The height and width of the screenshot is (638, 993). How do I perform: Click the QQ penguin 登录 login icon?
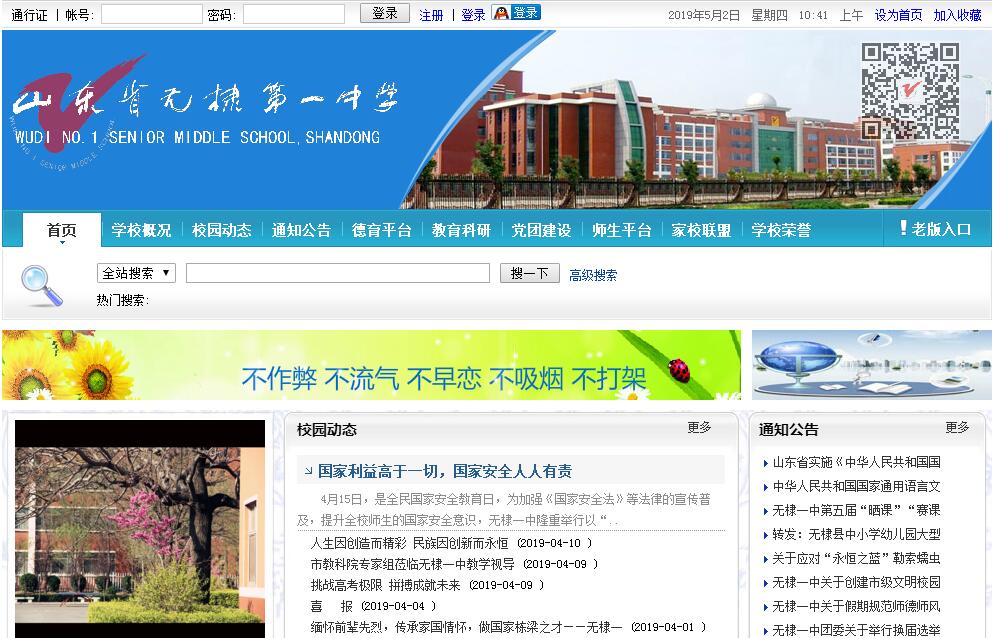[x=516, y=13]
